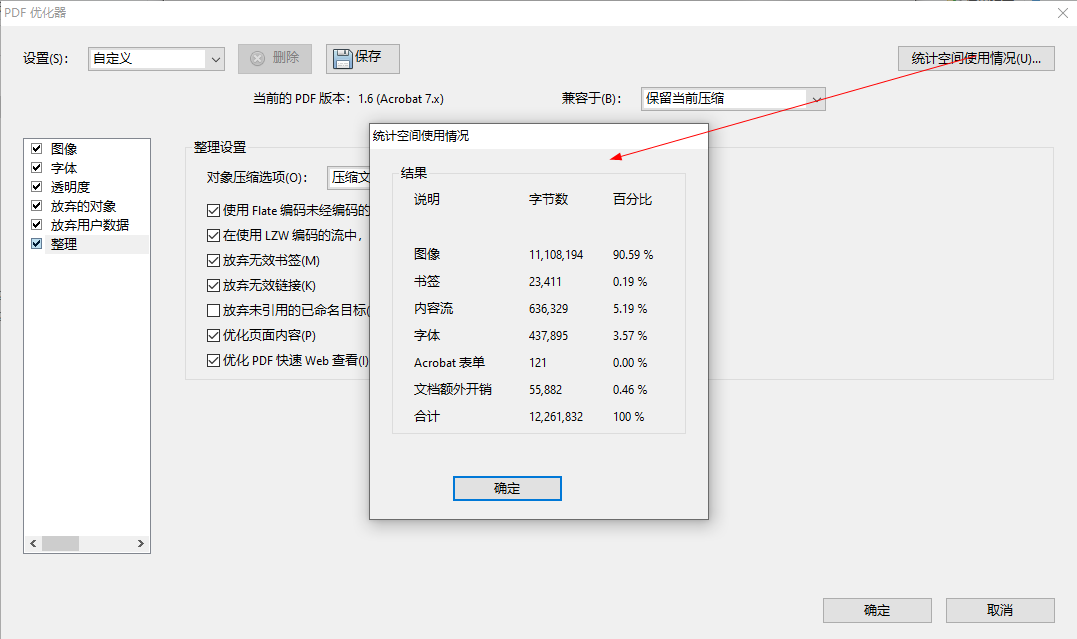Uncheck 优化页面内容 option
The height and width of the screenshot is (639, 1077).
click(x=213, y=335)
